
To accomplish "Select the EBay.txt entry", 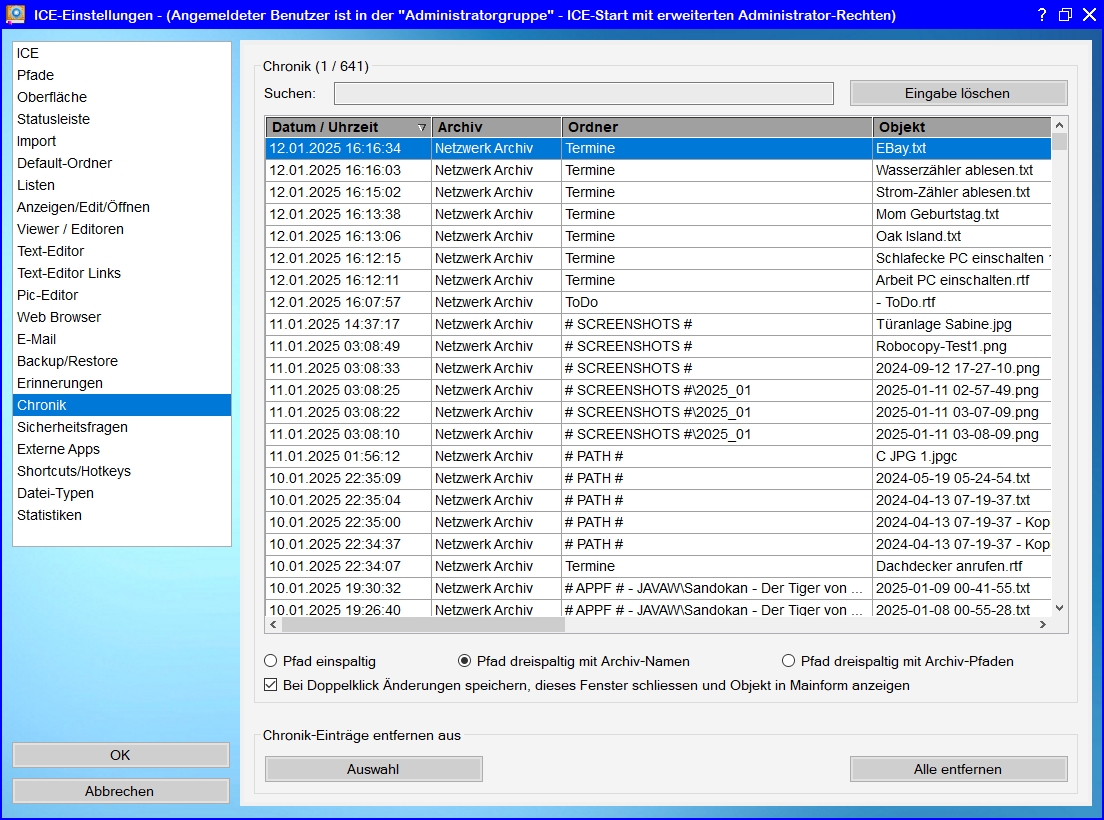I will point(962,149).
